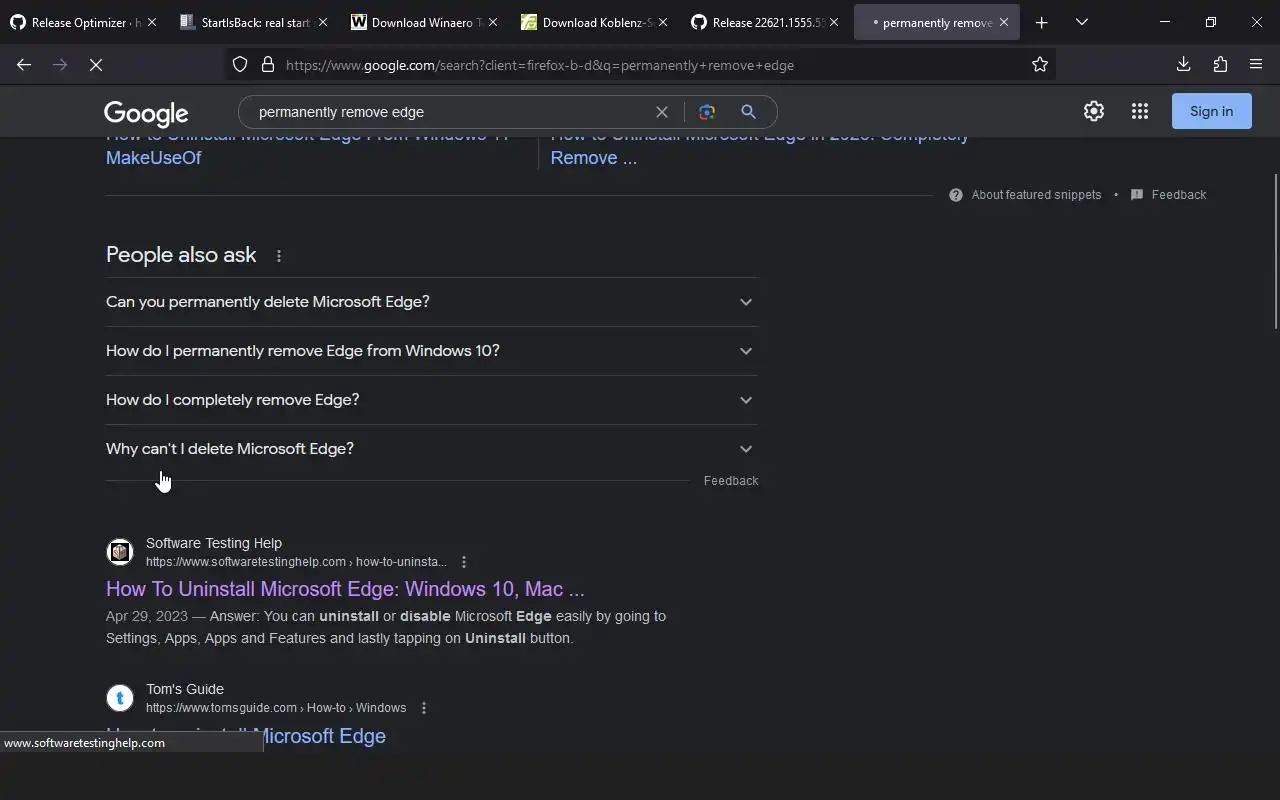Open Google apps grid
The width and height of the screenshot is (1280, 800).
click(1140, 111)
